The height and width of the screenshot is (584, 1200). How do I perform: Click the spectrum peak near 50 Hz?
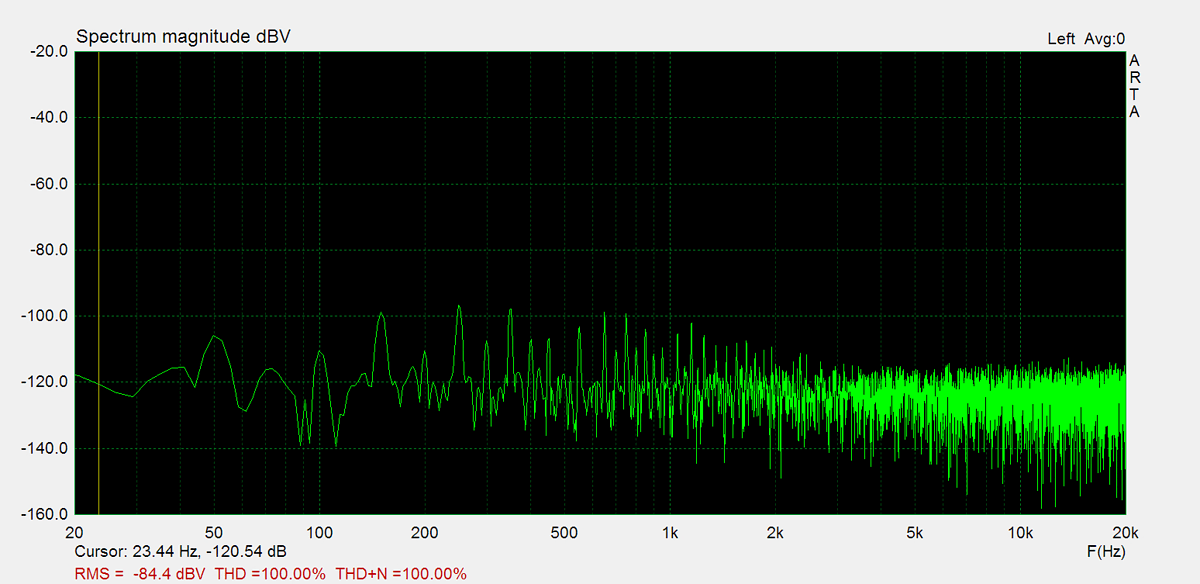pos(213,337)
